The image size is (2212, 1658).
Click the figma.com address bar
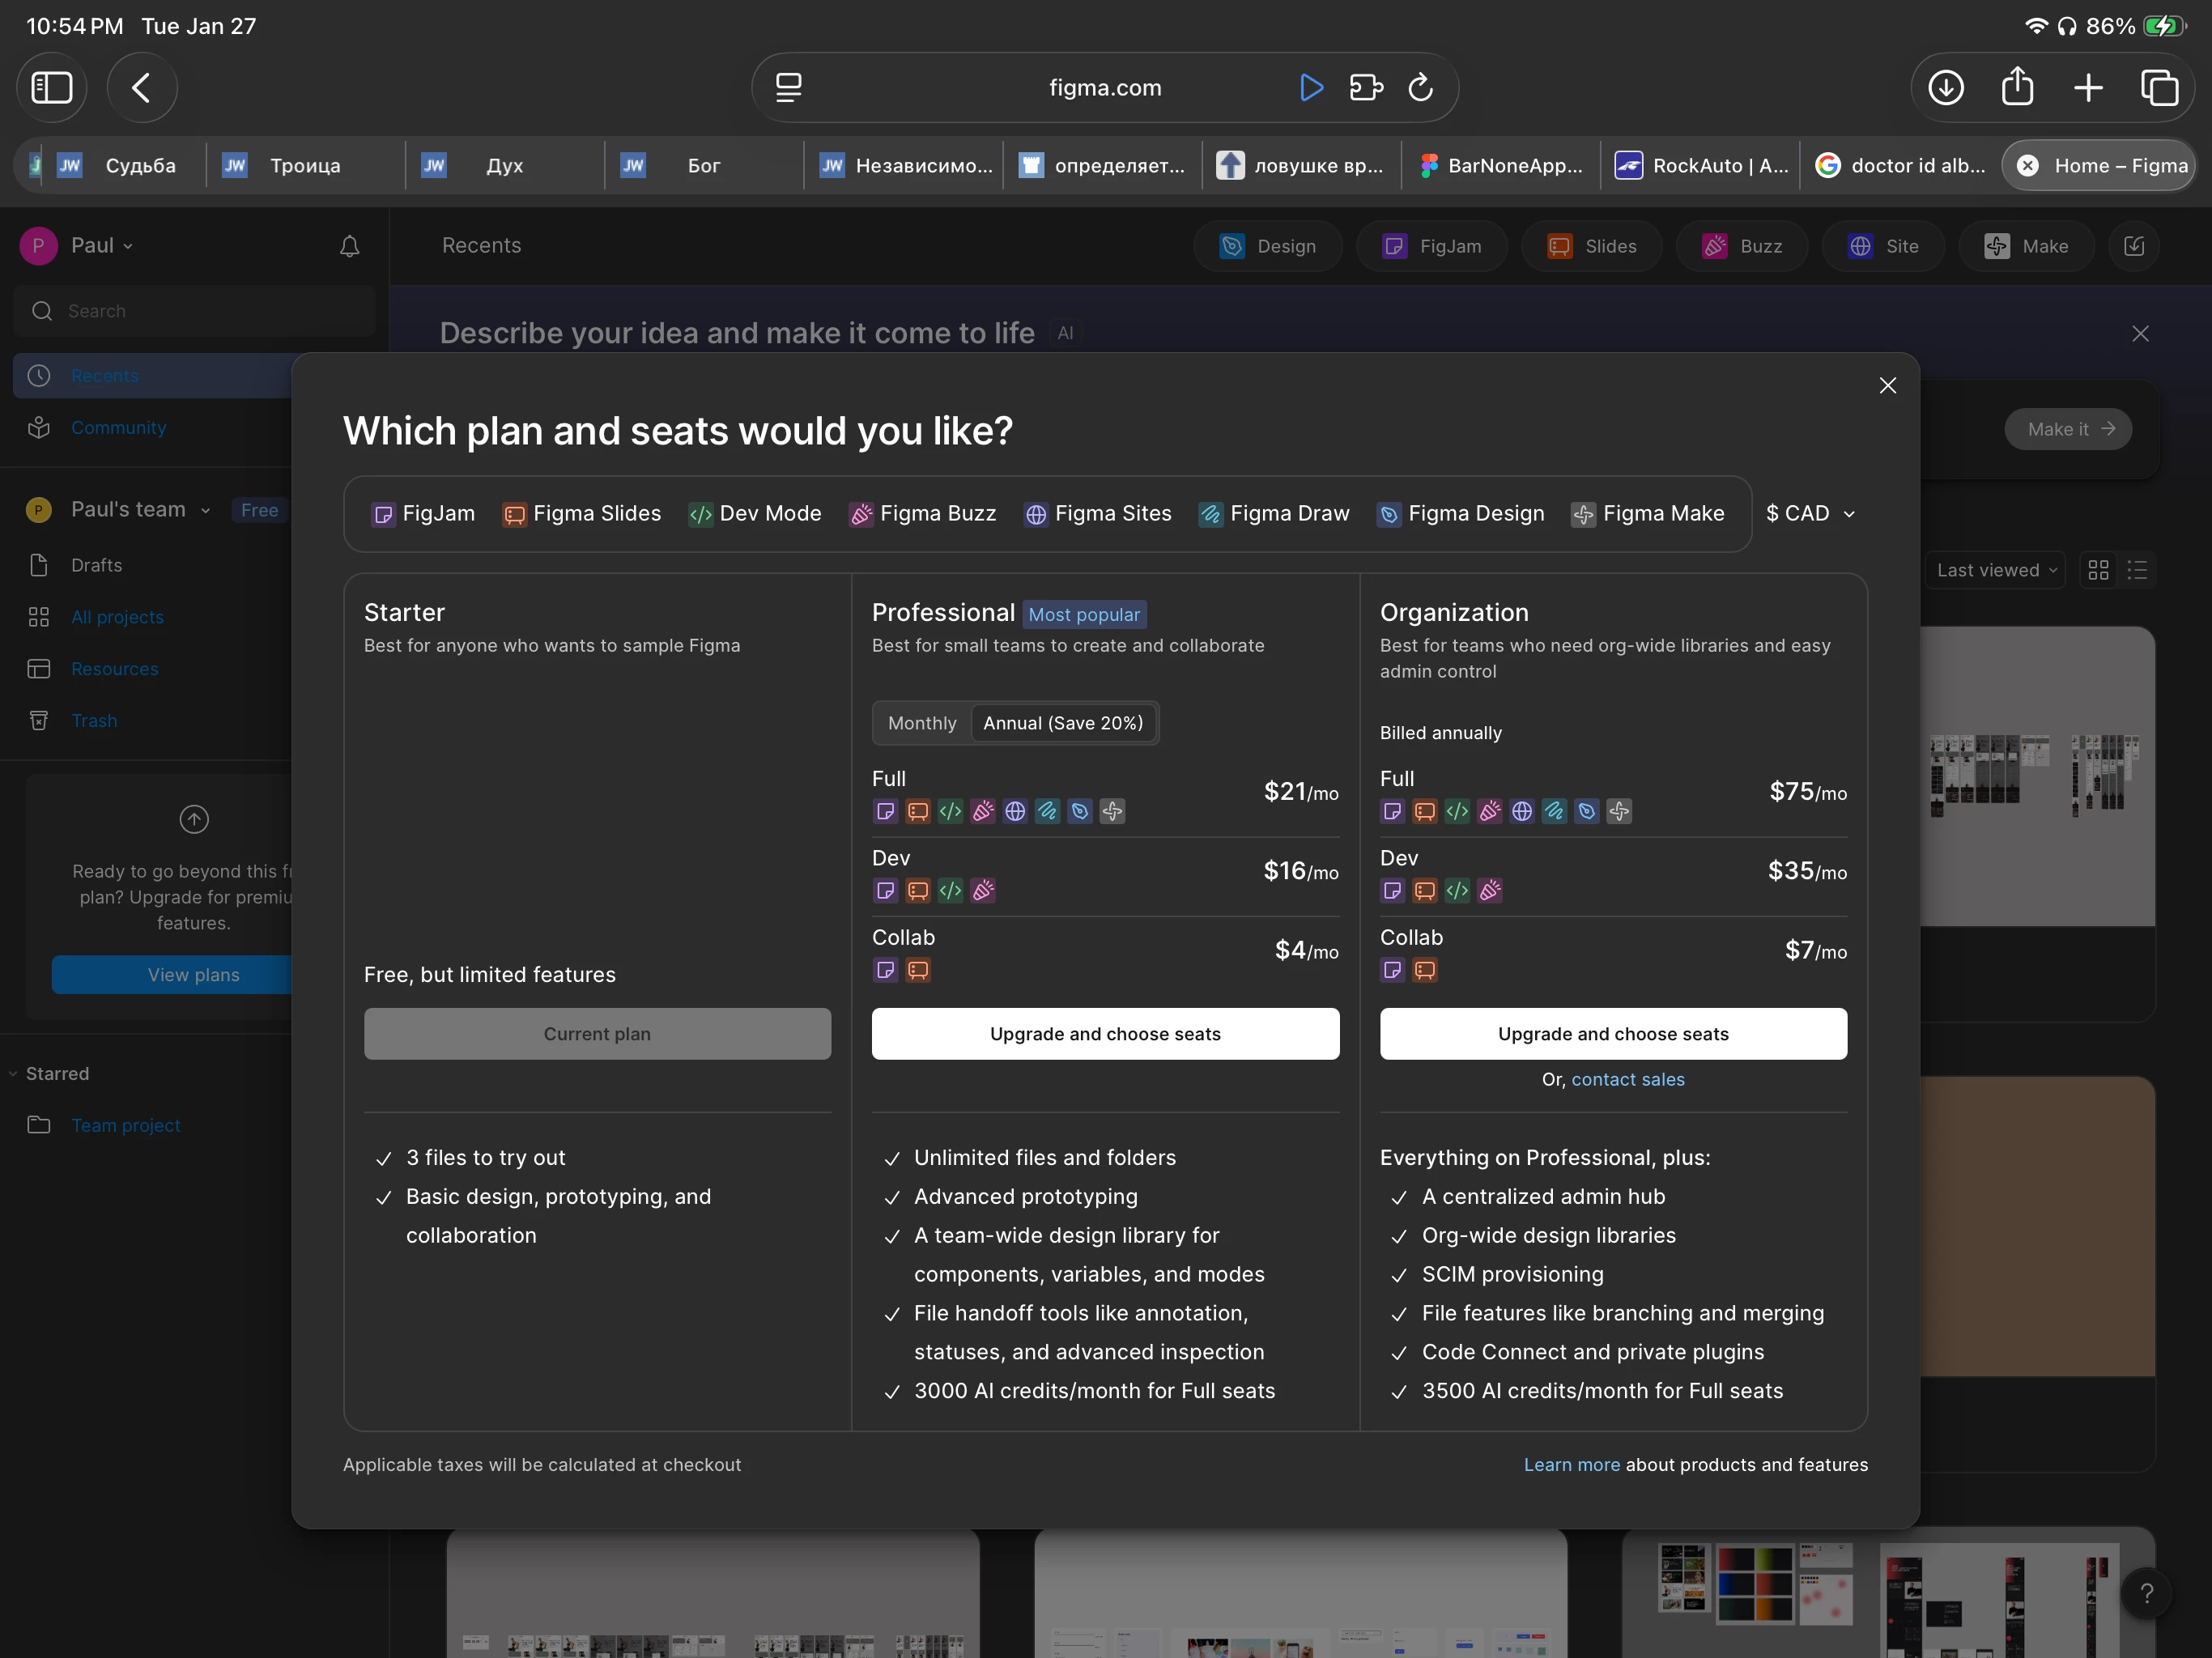(x=1104, y=88)
